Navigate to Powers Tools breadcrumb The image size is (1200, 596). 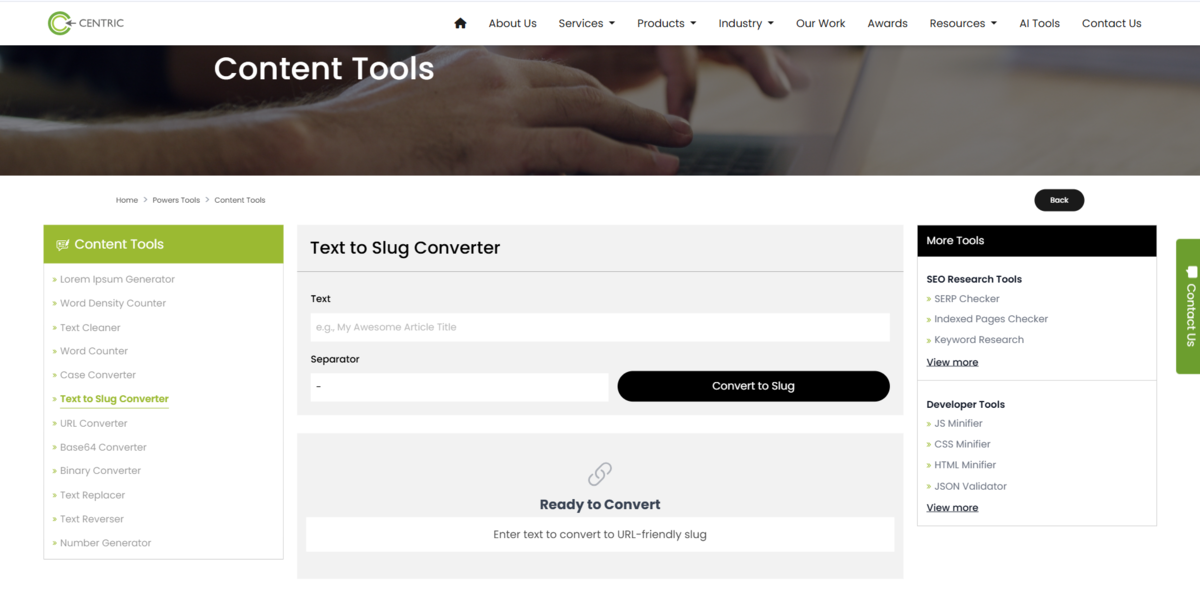click(x=176, y=200)
